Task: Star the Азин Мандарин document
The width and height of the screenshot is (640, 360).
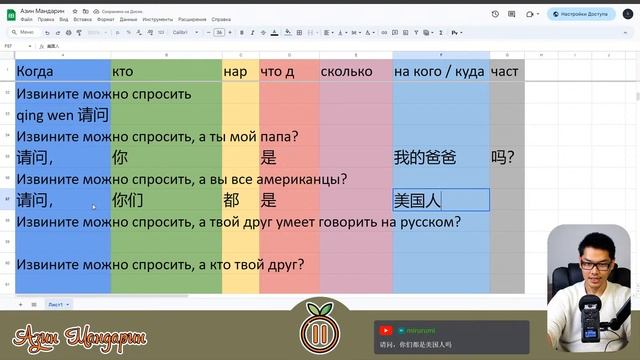Action: pos(75,11)
